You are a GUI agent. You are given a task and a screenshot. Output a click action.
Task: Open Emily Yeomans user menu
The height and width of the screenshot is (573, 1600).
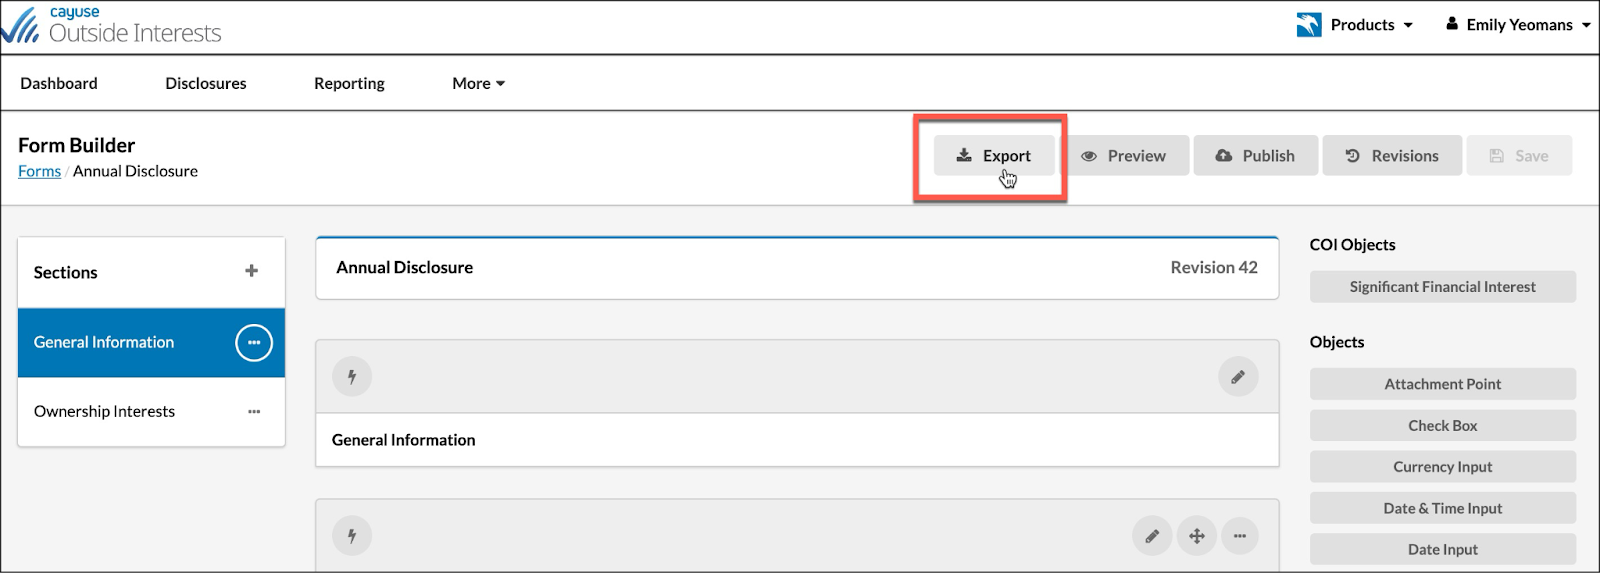[1518, 25]
